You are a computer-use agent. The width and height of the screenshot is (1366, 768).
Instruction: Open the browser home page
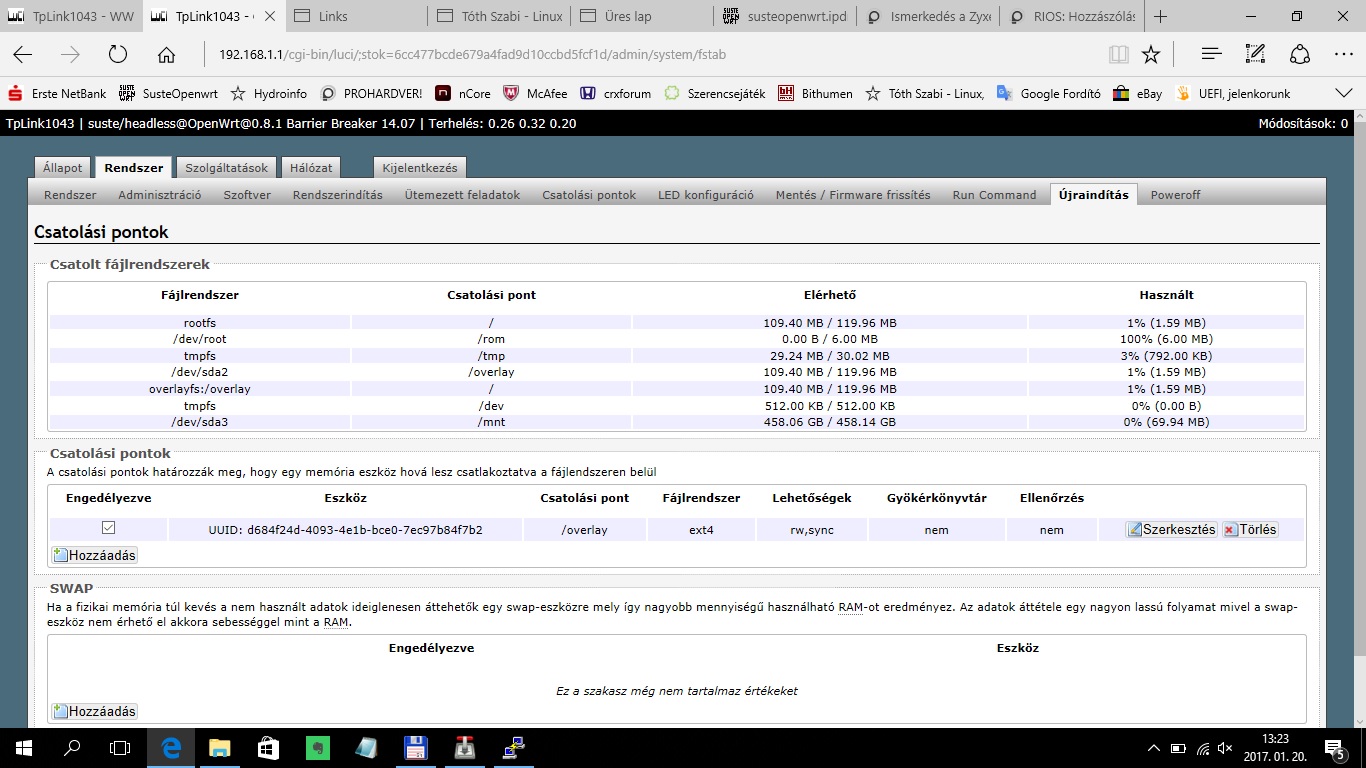click(166, 55)
